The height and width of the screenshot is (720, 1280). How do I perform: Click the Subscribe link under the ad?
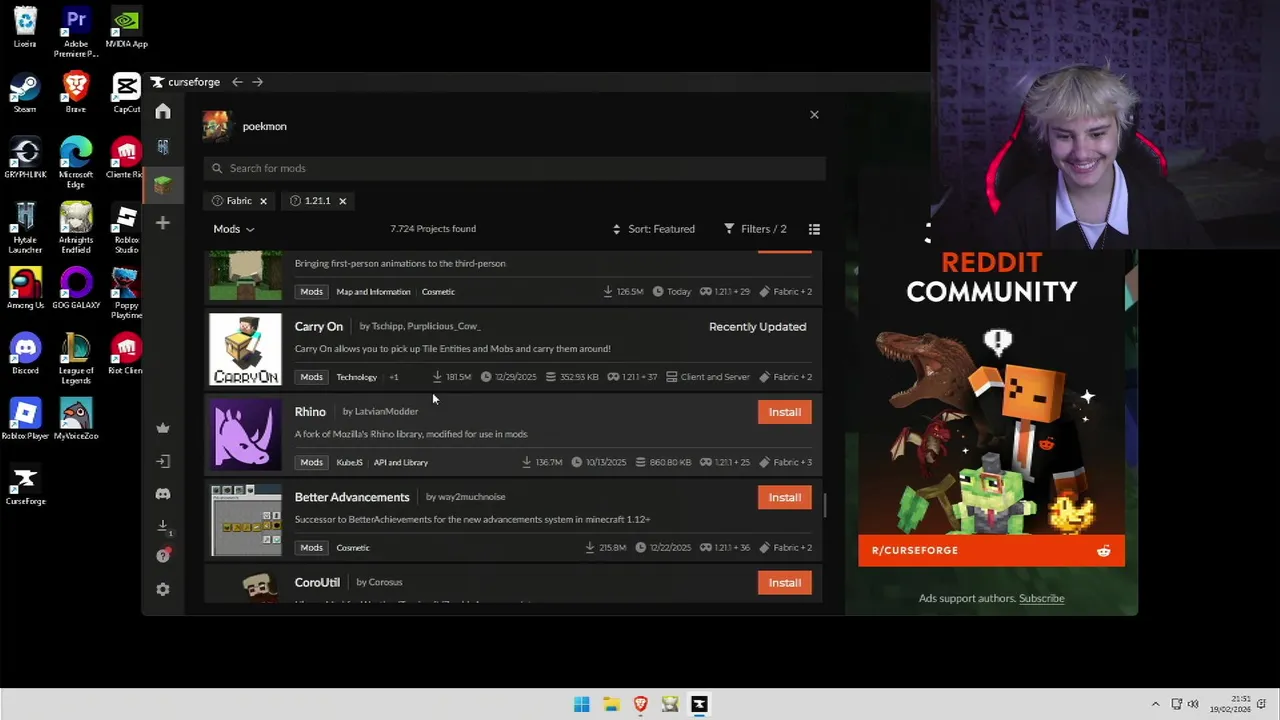(1041, 598)
